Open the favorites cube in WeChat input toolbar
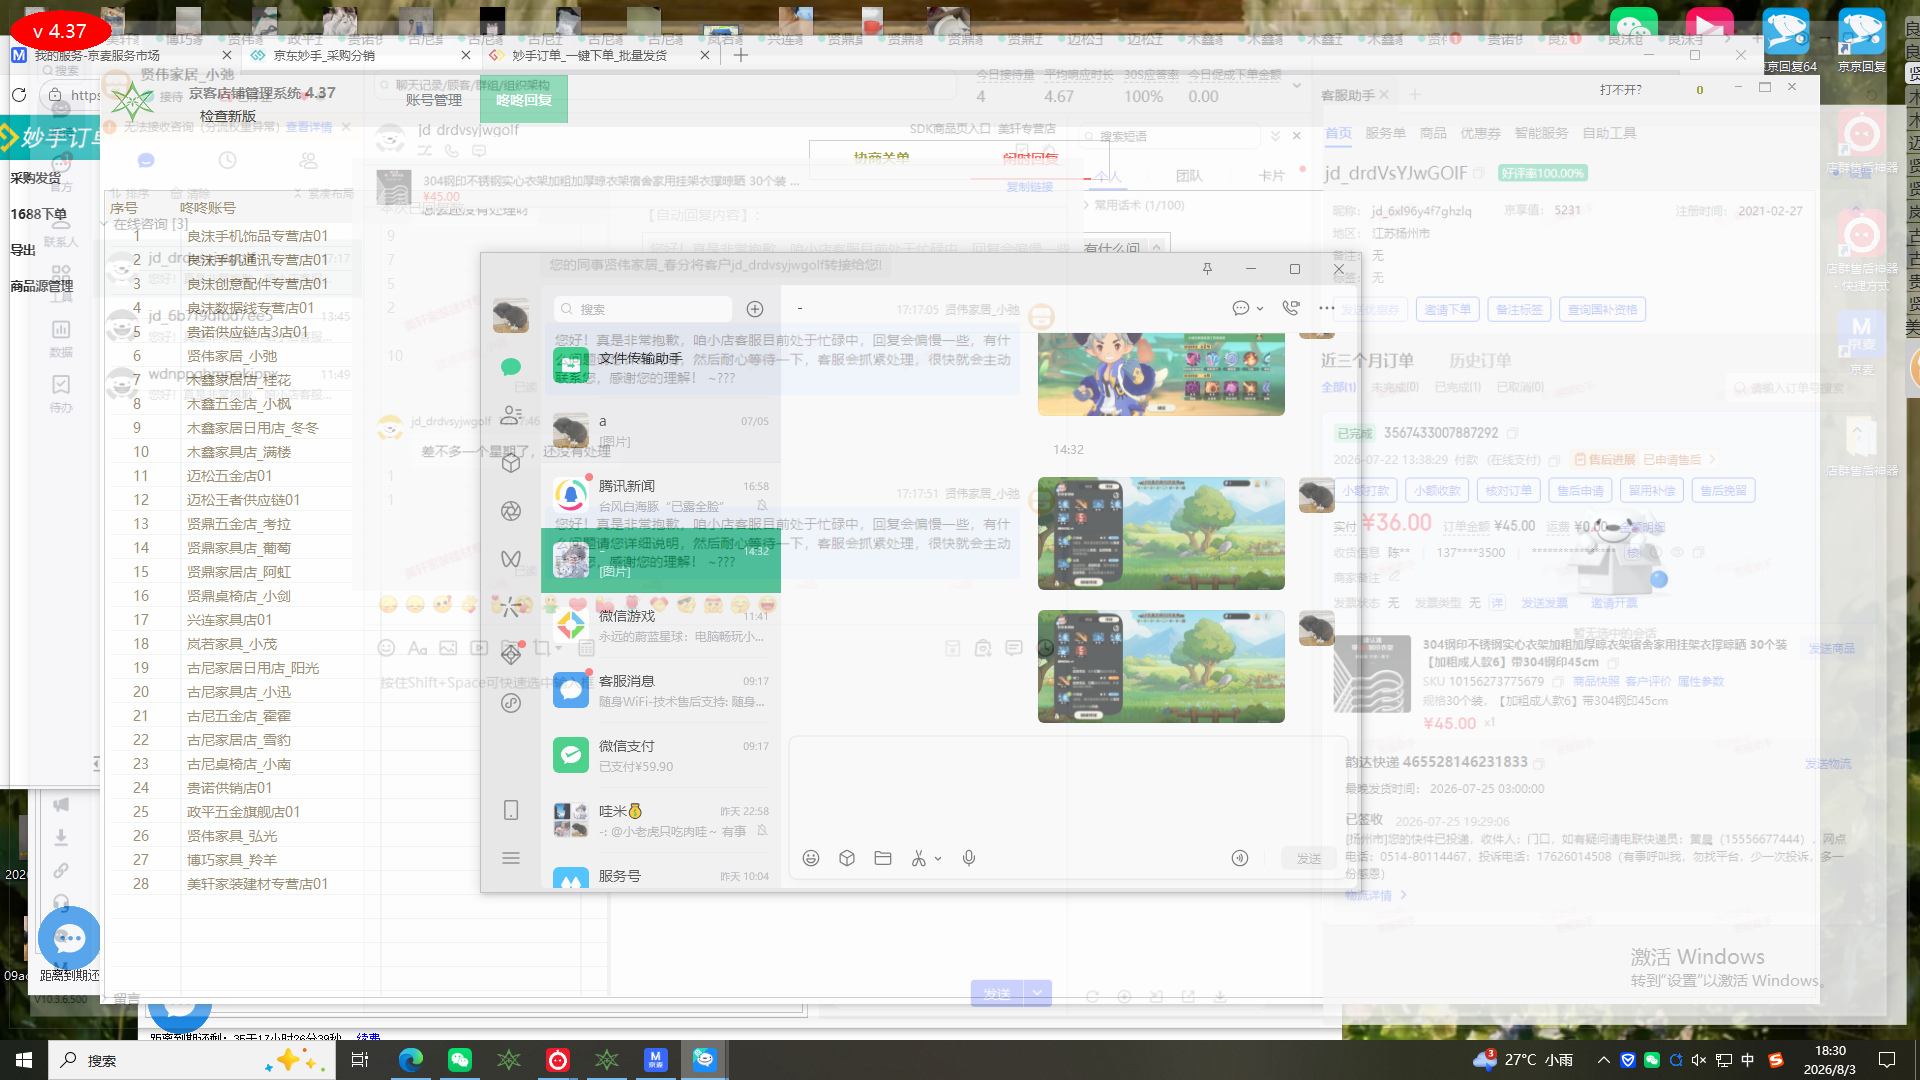This screenshot has width=1920, height=1080. pos(847,858)
